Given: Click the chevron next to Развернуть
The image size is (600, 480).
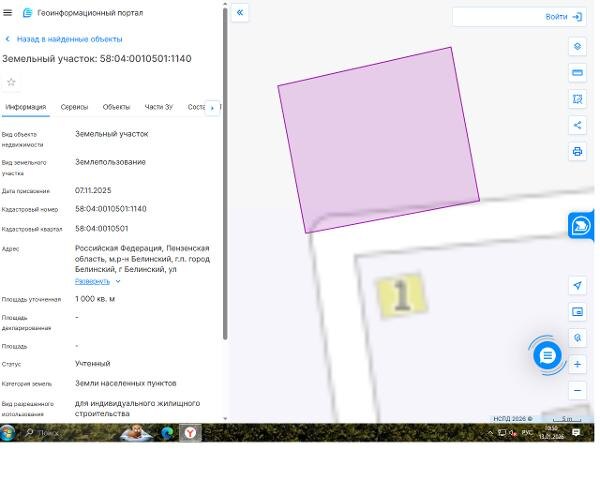Looking at the screenshot, I should 118,281.
